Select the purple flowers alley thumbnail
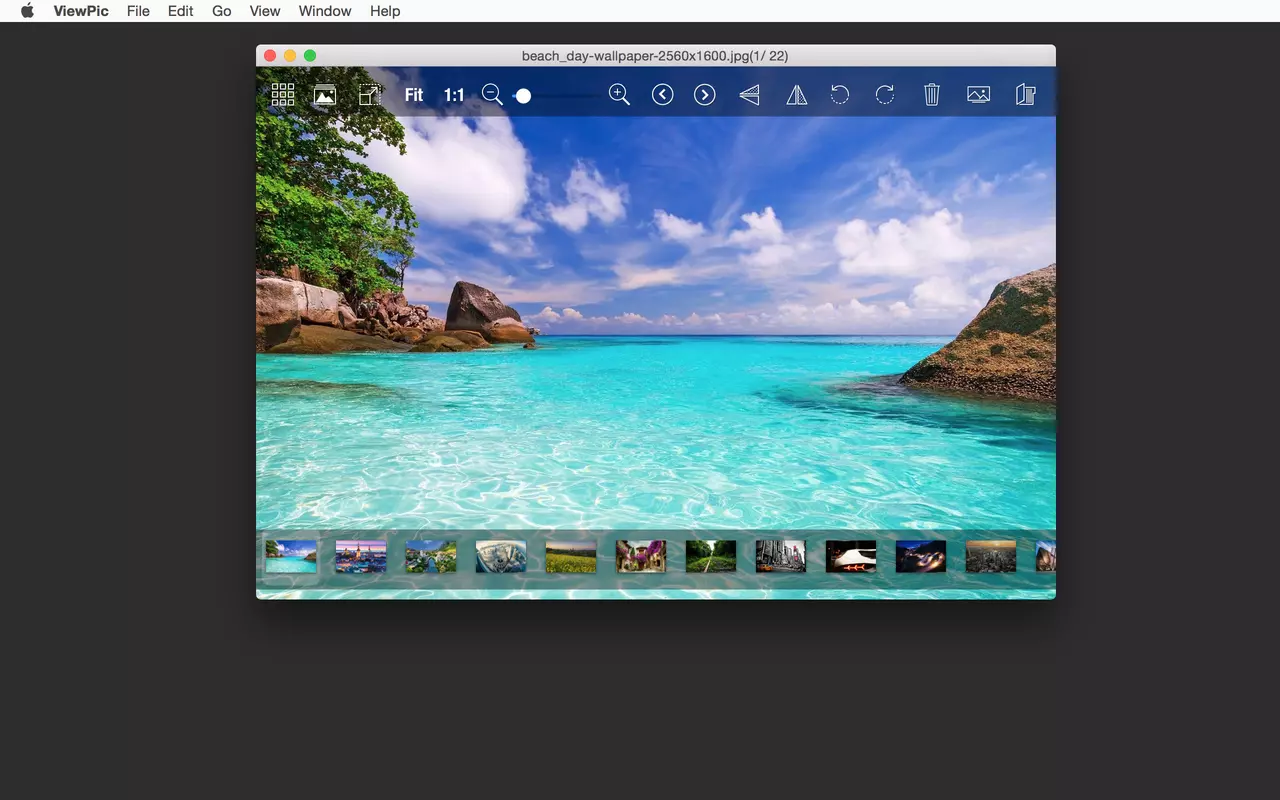 click(641, 556)
